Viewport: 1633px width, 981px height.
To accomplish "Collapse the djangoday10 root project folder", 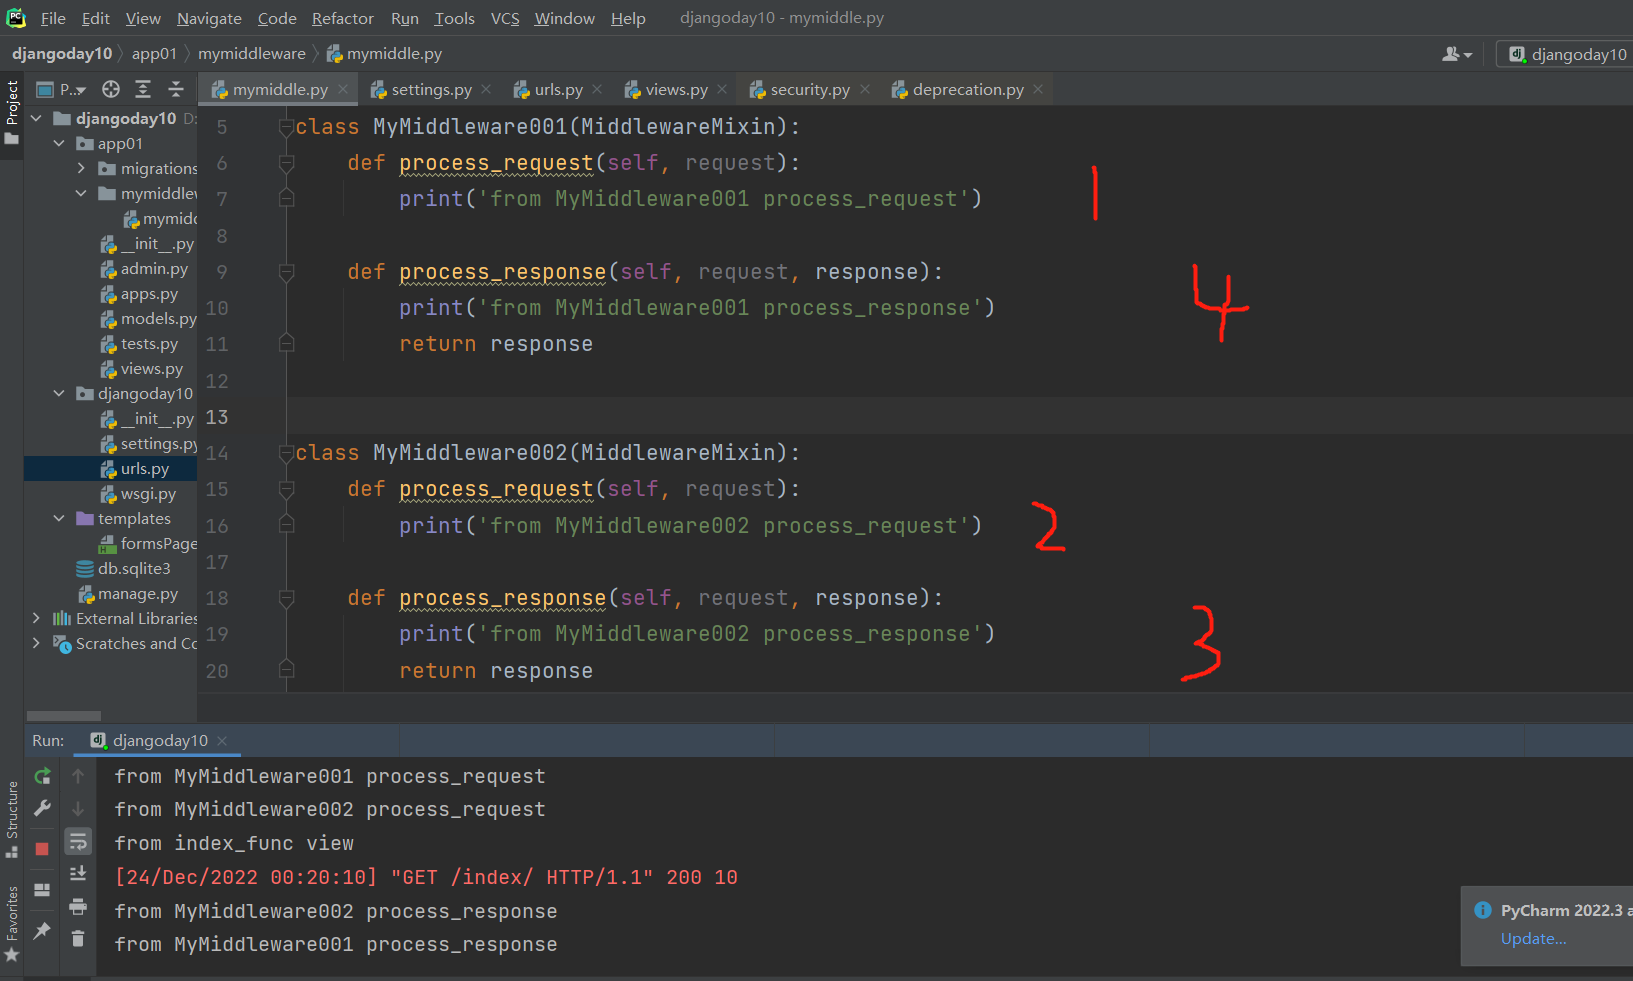I will coord(37,118).
